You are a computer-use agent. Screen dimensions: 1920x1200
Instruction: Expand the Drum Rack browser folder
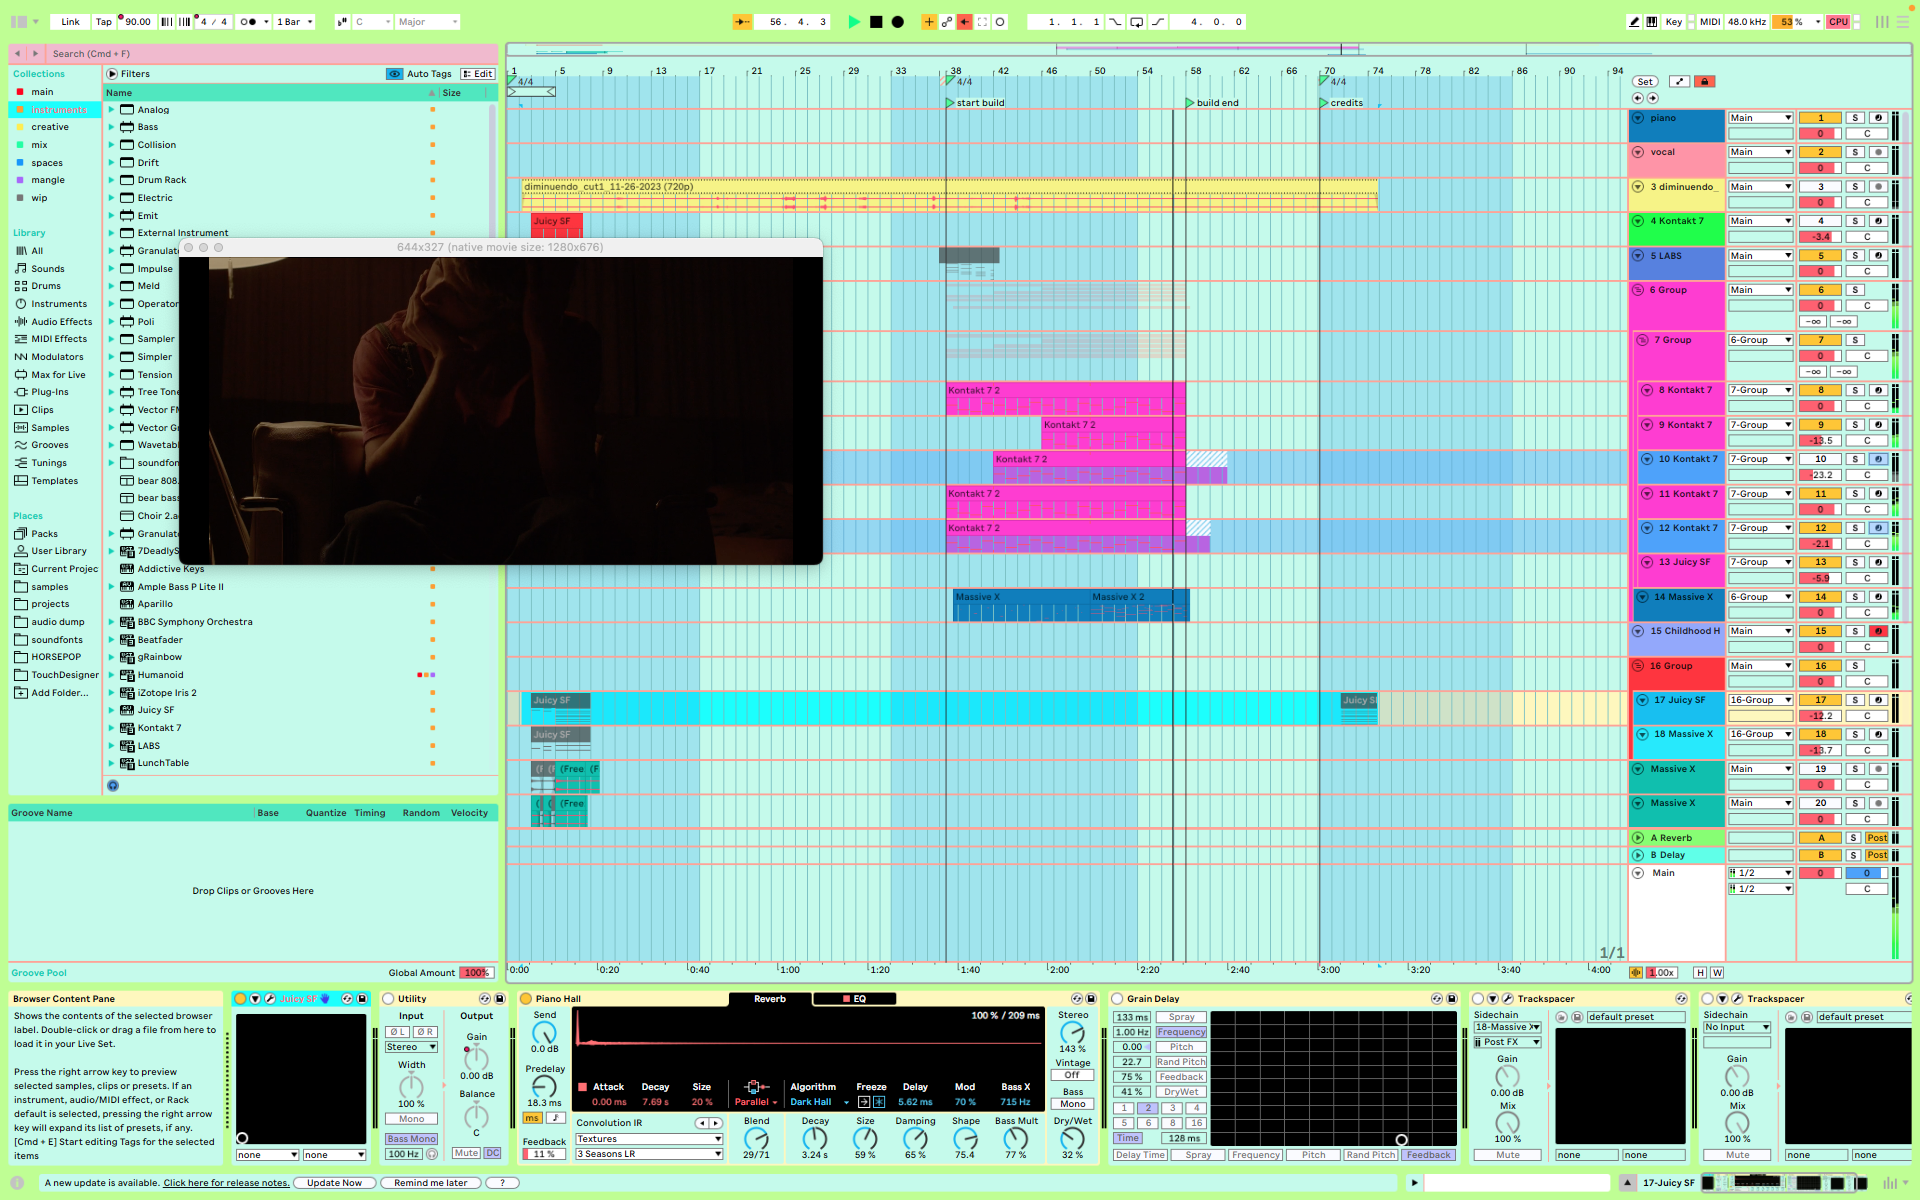click(112, 180)
